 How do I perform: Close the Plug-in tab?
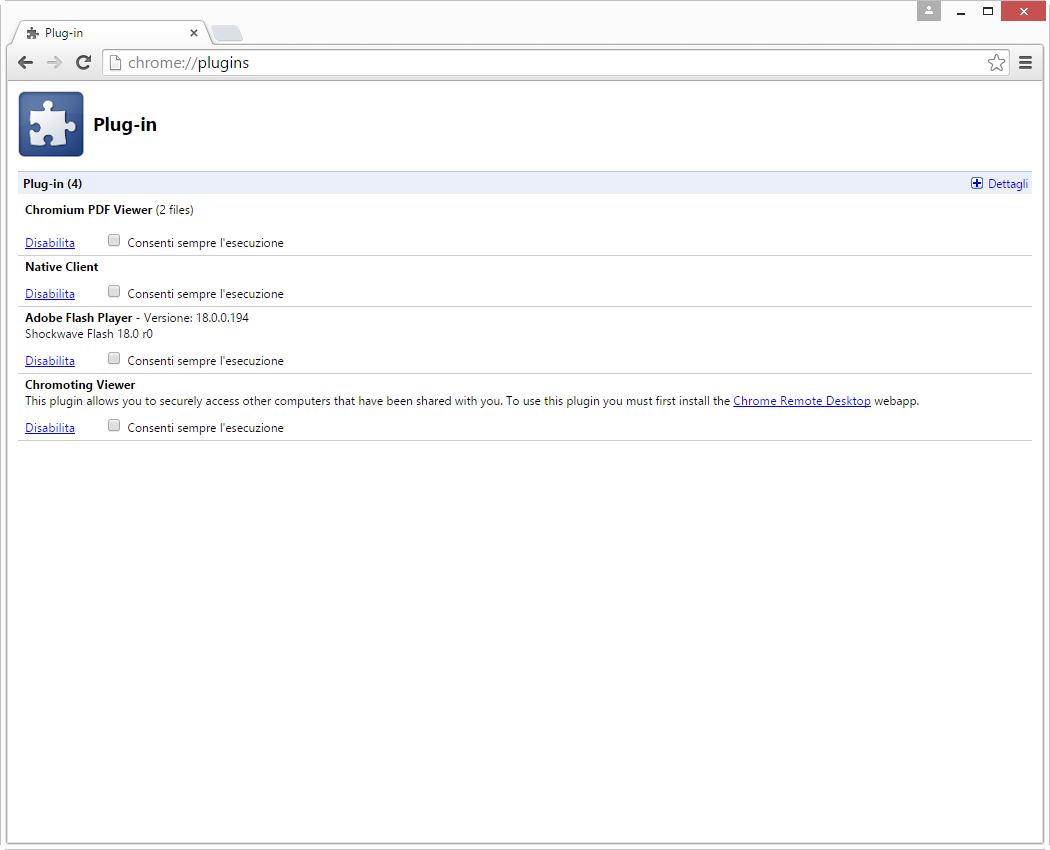coord(194,33)
